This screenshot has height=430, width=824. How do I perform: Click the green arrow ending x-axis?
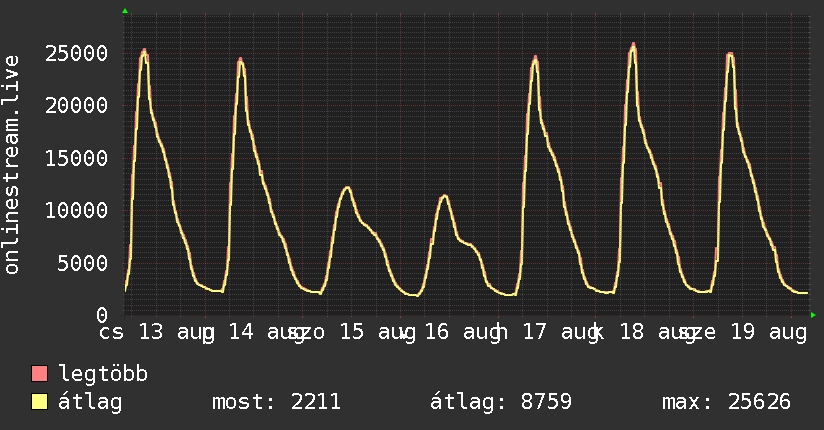[x=813, y=315]
